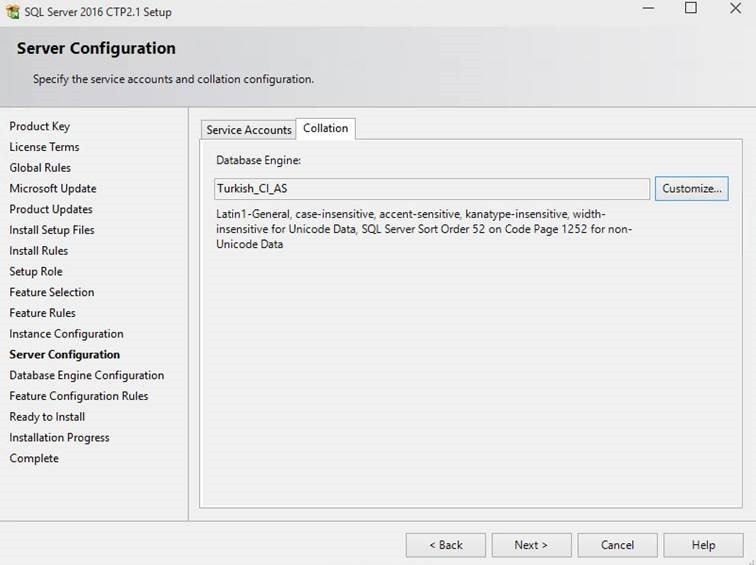Select the Install Rules step
The image size is (756, 565).
point(39,251)
